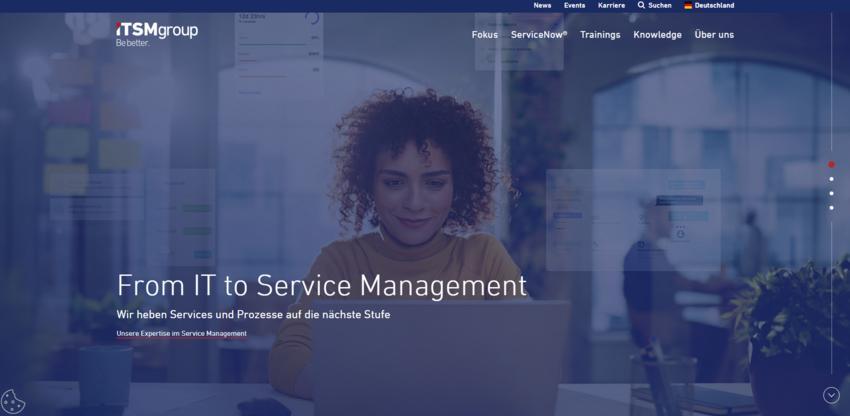Click the Wir heben Services und Prozesse subtitle

(253, 315)
